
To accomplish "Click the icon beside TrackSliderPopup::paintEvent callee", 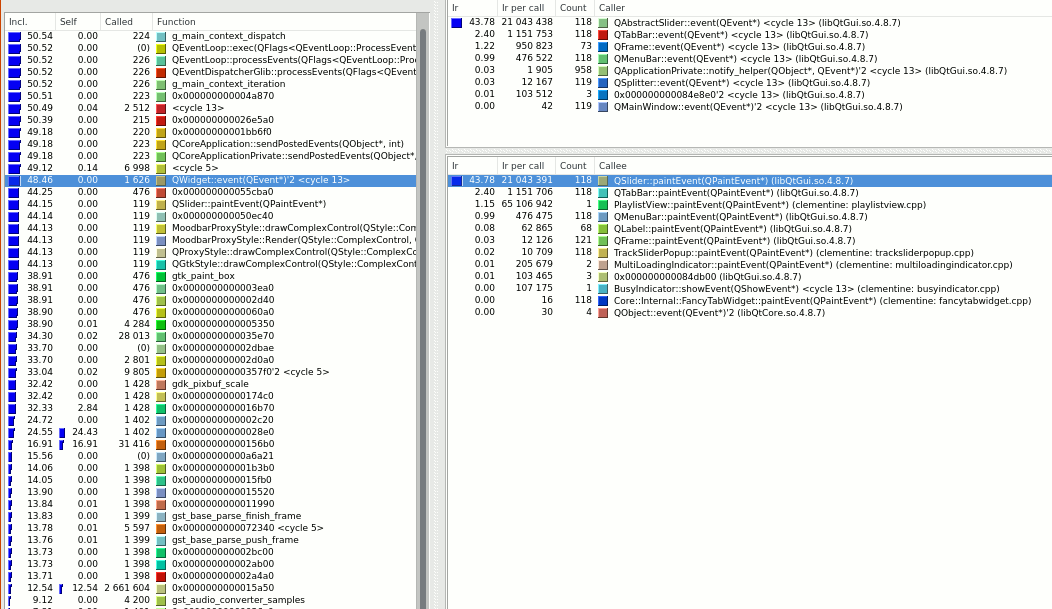I will 603,253.
